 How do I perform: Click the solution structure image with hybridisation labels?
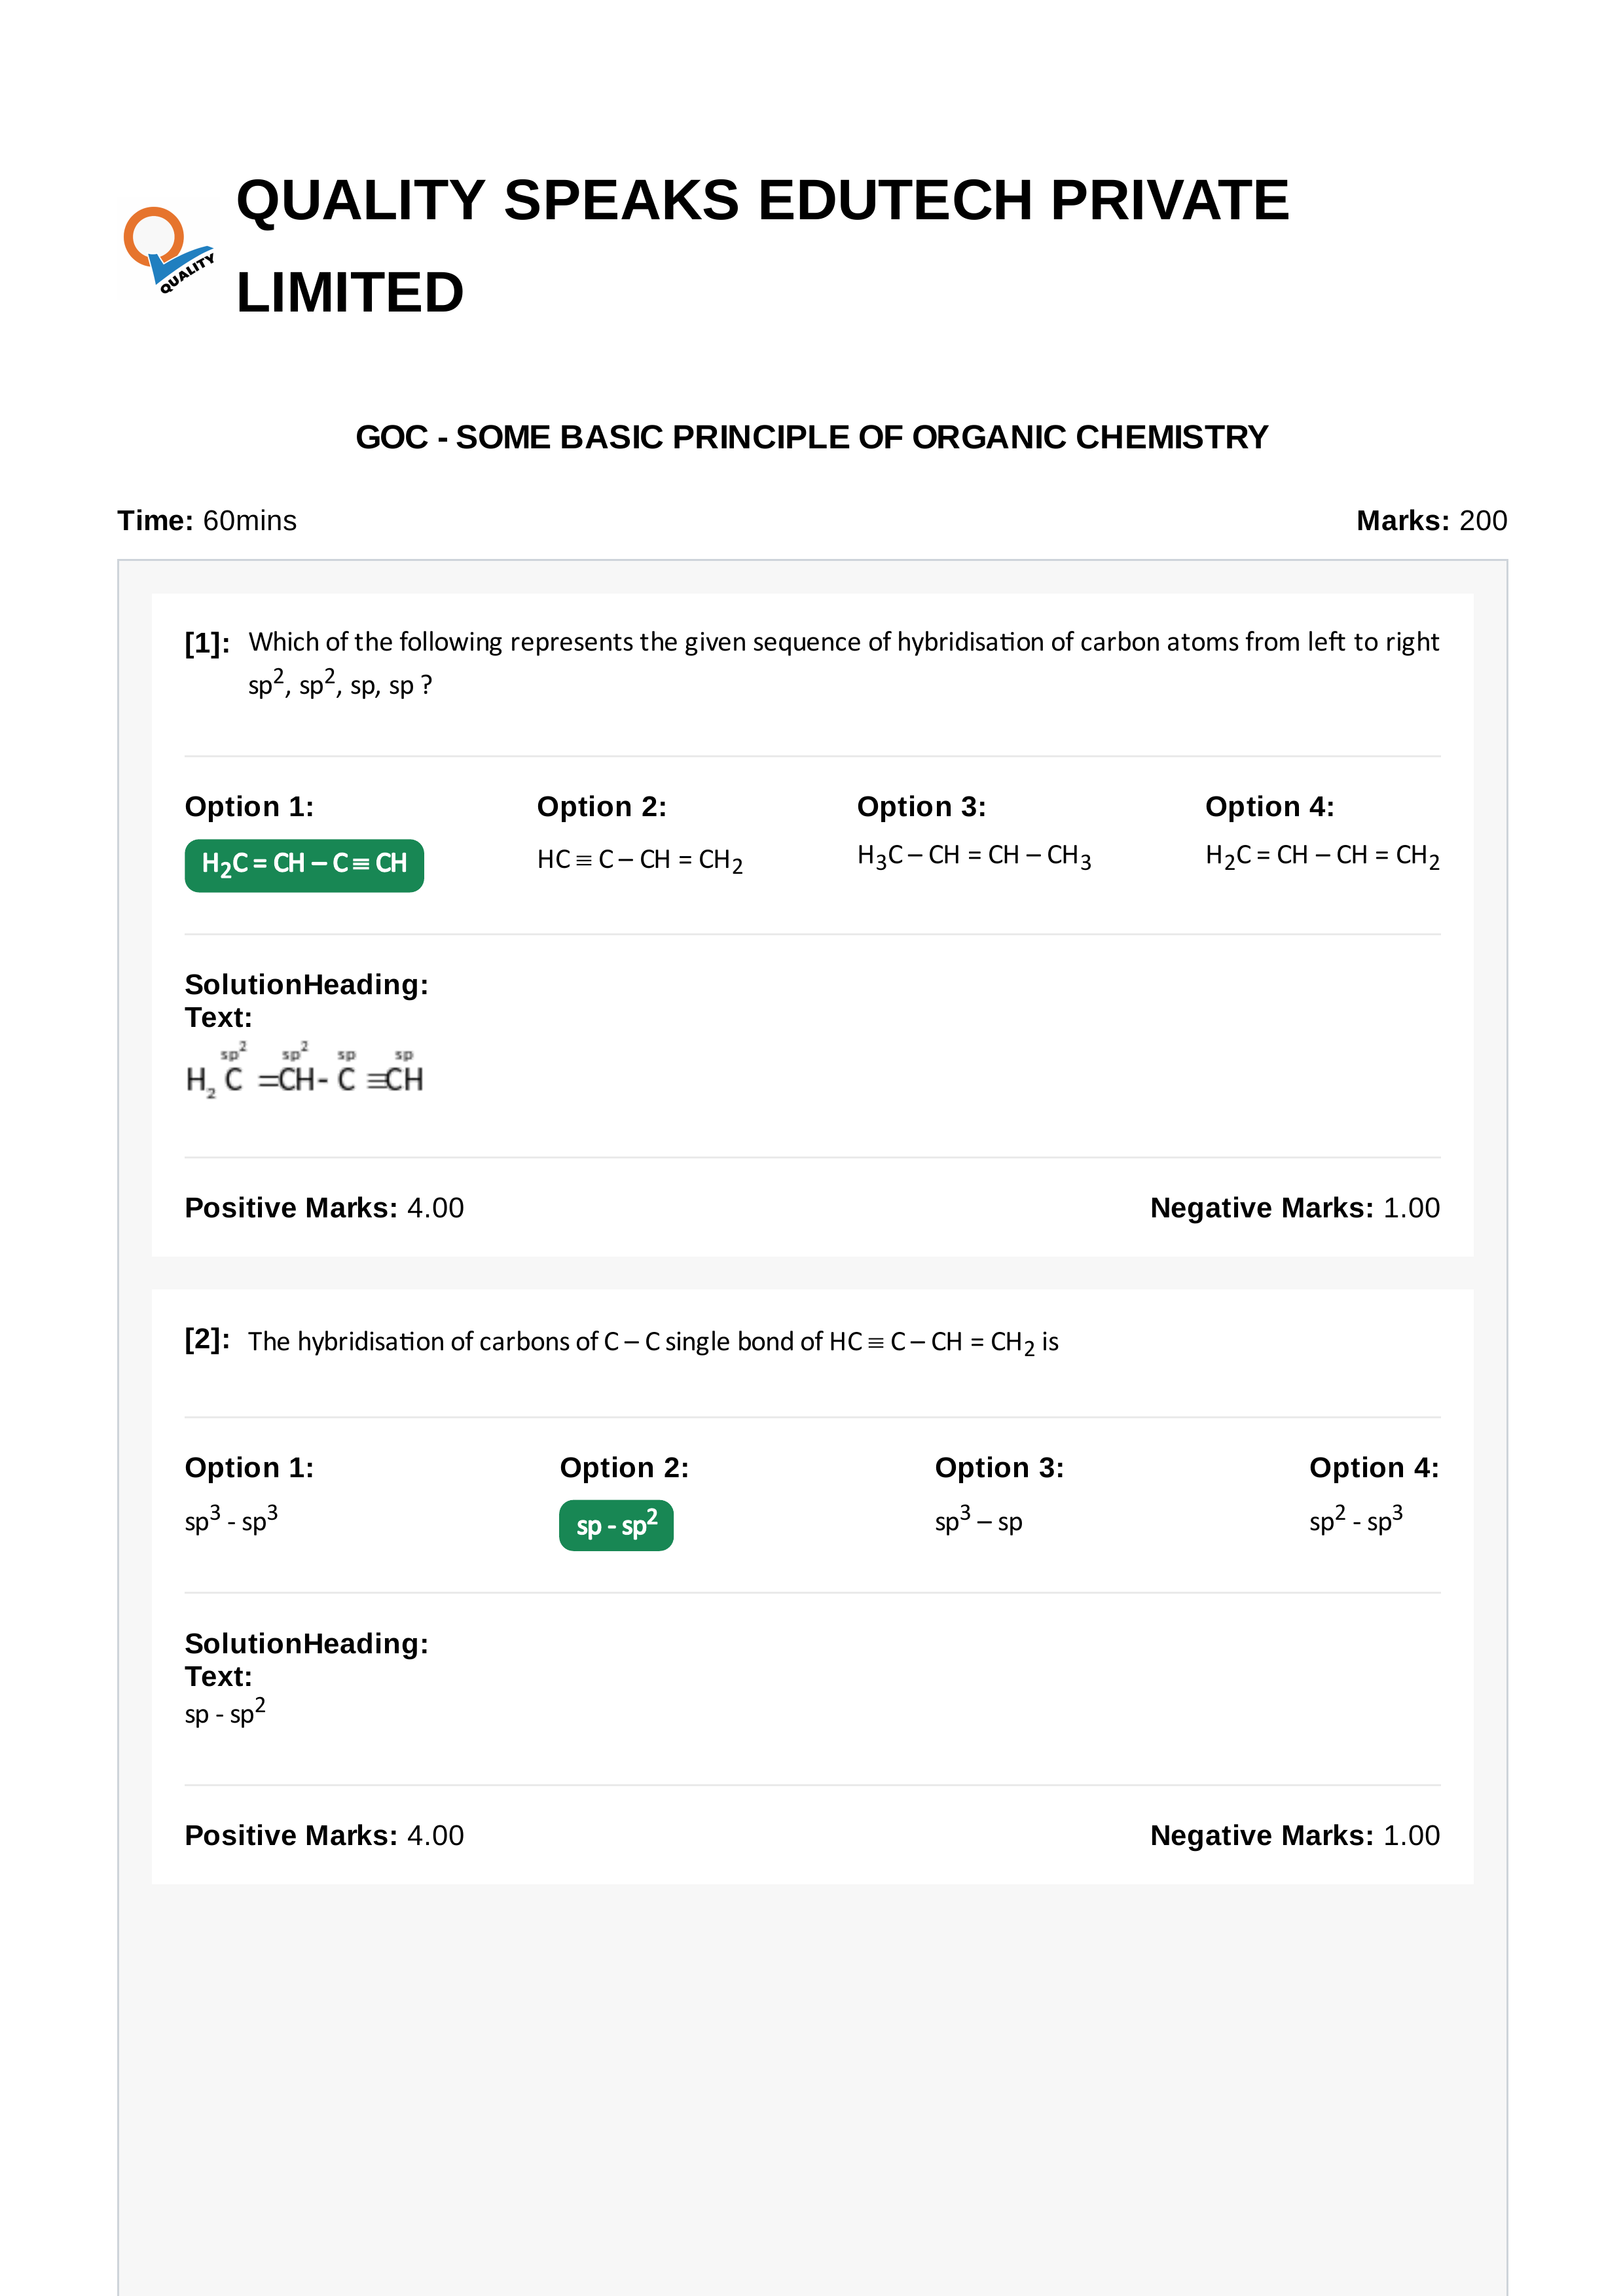[305, 1070]
